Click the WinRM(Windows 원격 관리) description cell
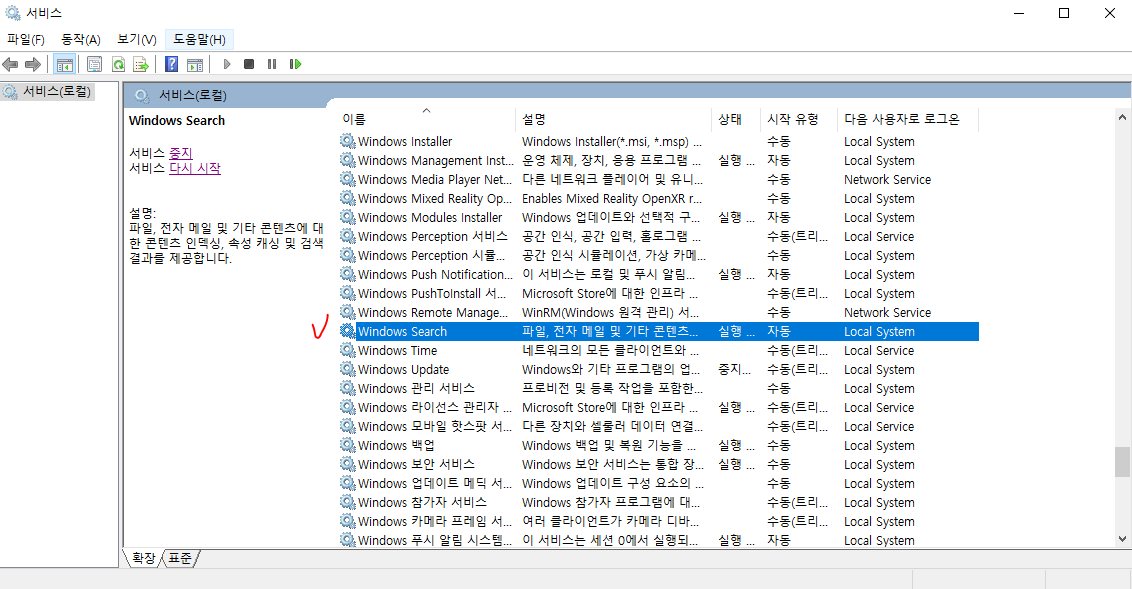Viewport: 1132px width, 589px height. pyautogui.click(x=611, y=313)
